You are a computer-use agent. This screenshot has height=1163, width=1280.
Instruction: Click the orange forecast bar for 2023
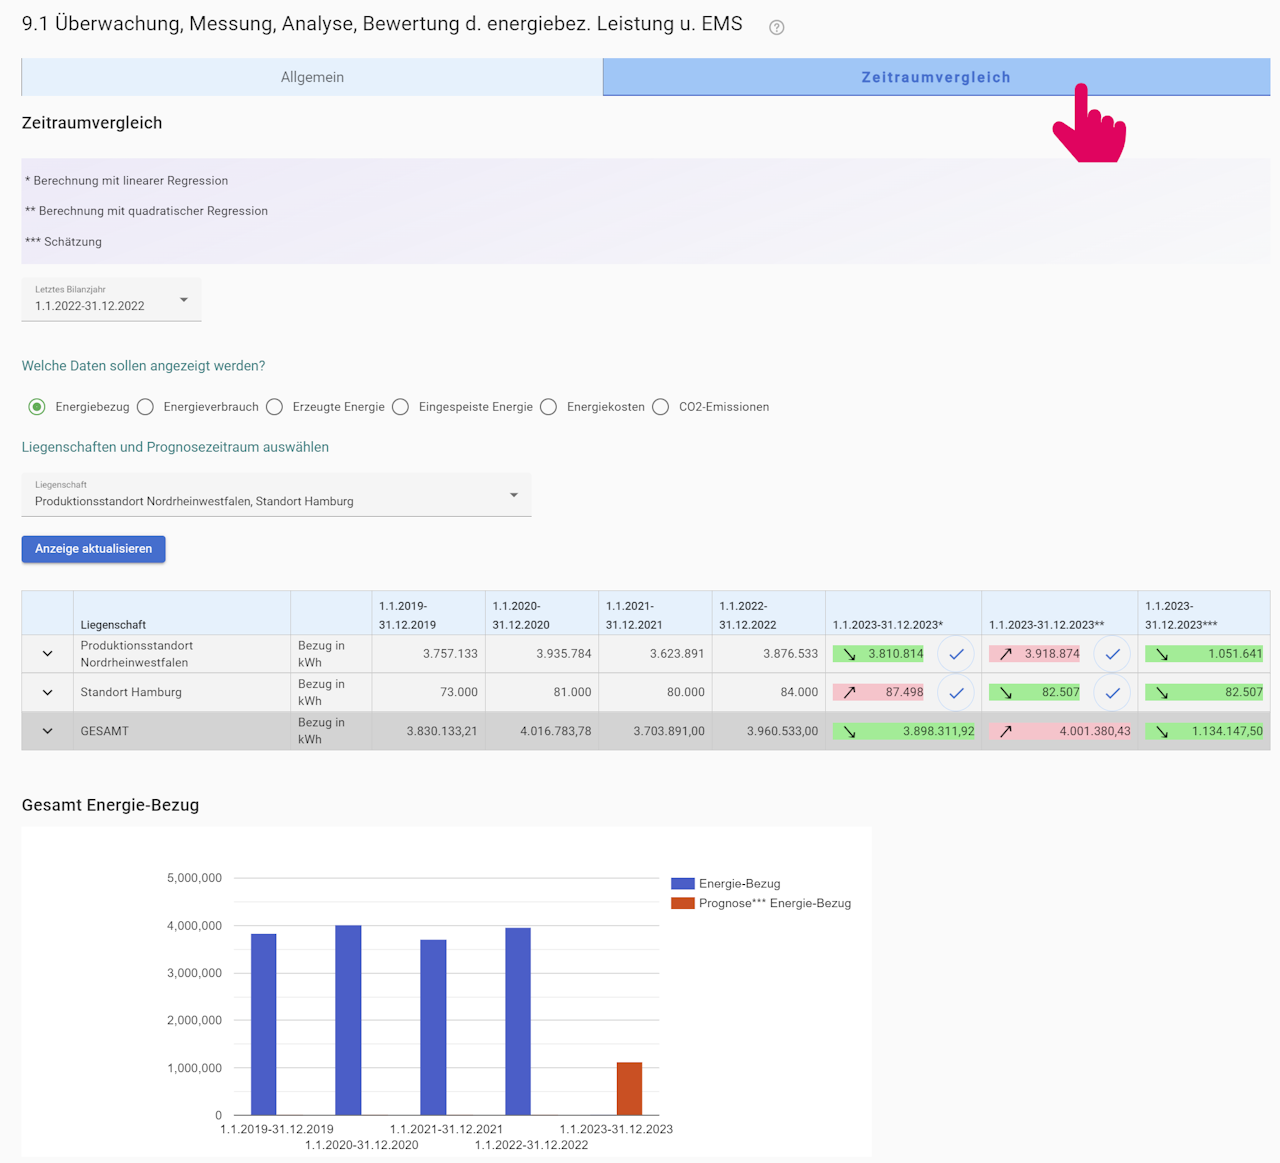tap(629, 1088)
